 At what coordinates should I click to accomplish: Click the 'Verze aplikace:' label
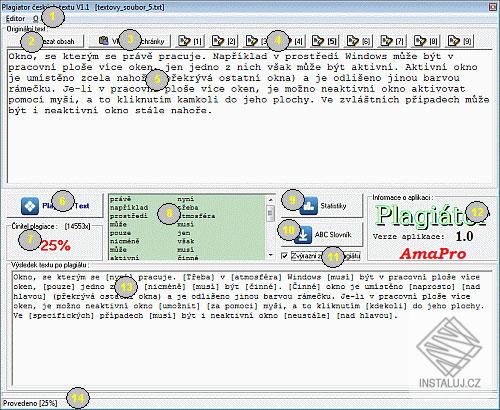(x=408, y=237)
